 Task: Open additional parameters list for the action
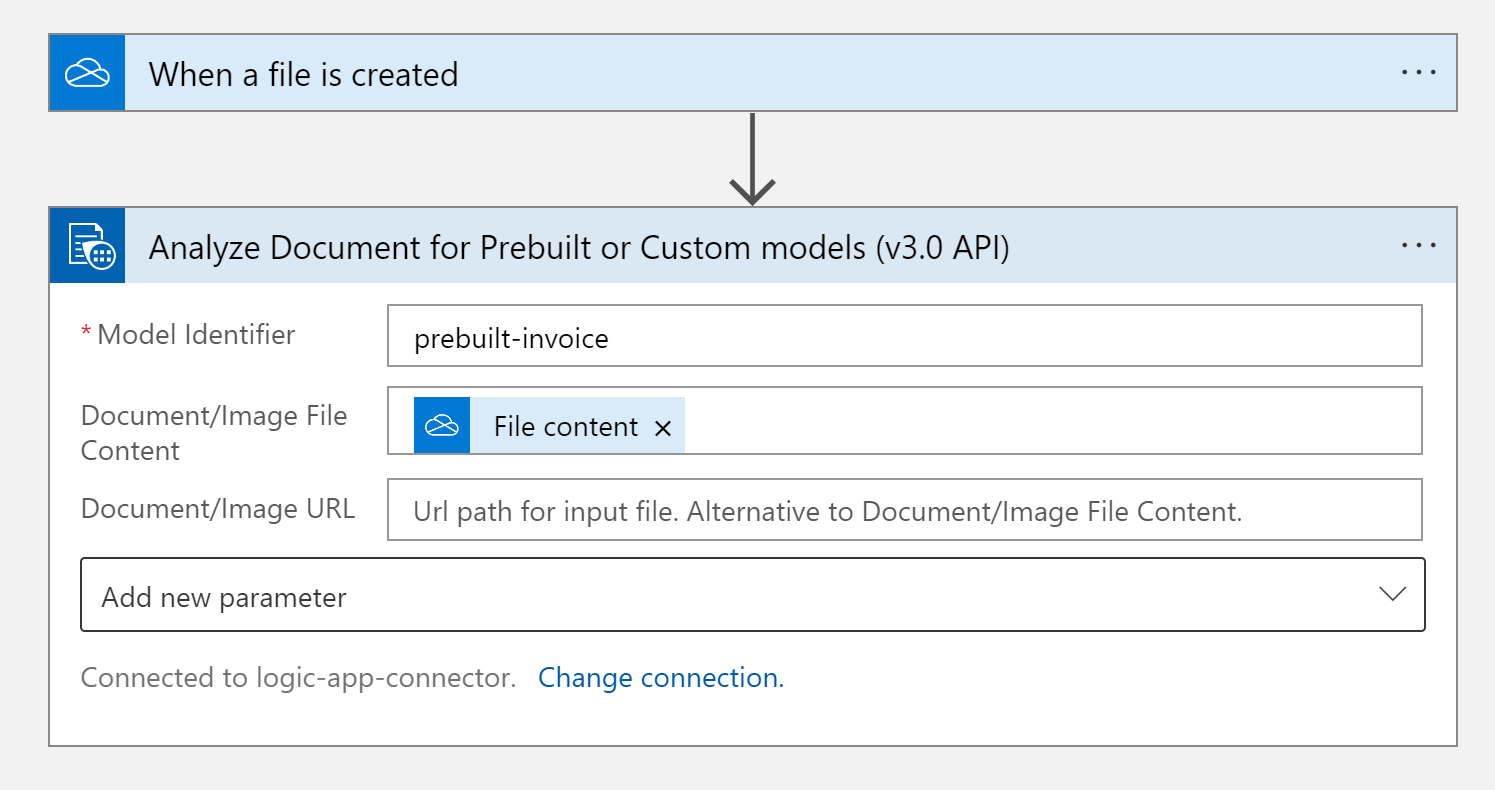click(751, 594)
